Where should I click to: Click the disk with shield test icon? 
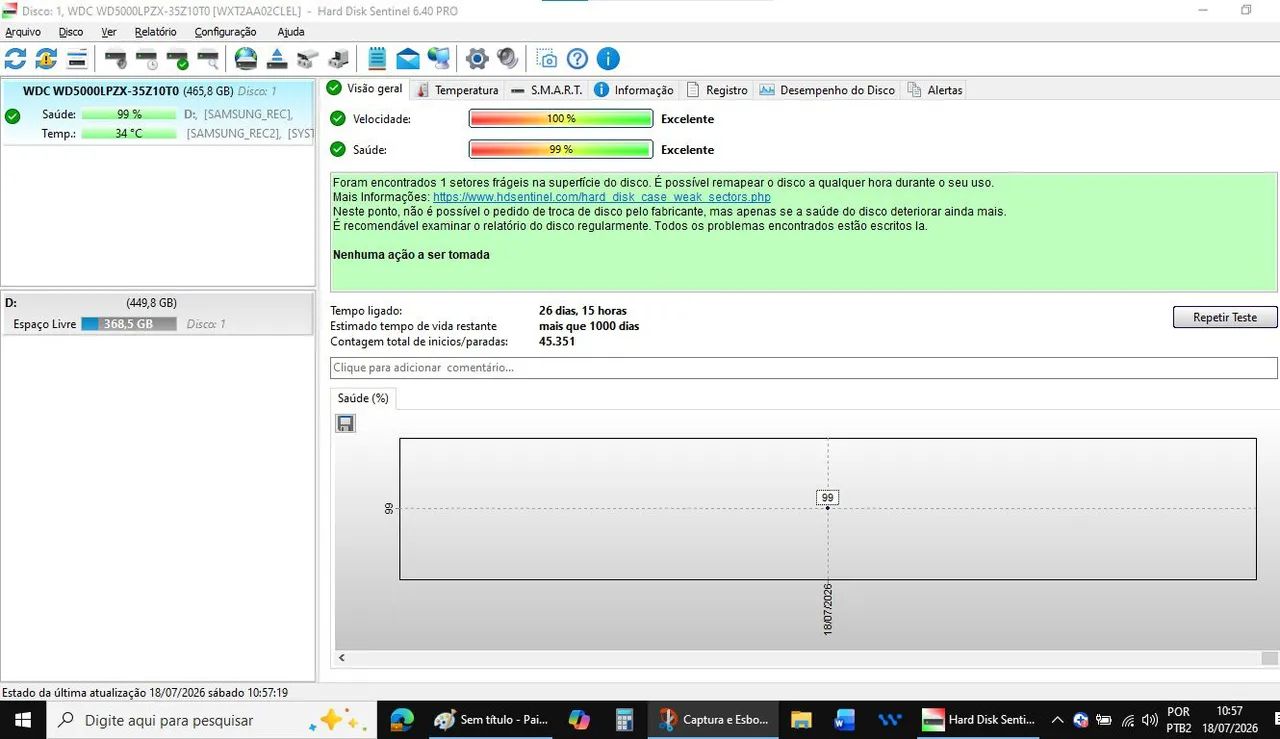pyautogui.click(x=116, y=59)
